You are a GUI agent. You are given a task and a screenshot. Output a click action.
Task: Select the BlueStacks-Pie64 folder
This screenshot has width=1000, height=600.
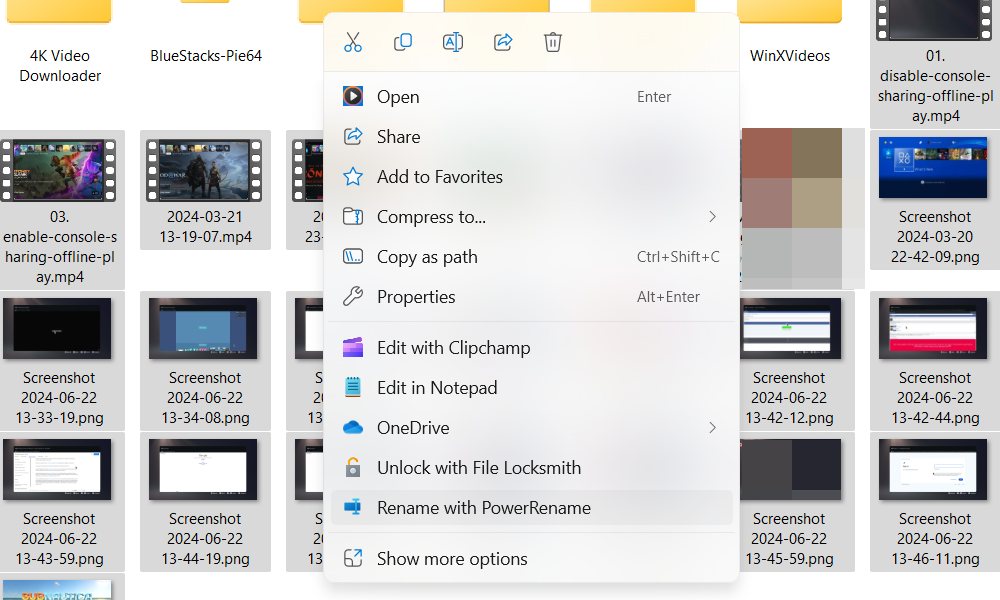tap(205, 35)
